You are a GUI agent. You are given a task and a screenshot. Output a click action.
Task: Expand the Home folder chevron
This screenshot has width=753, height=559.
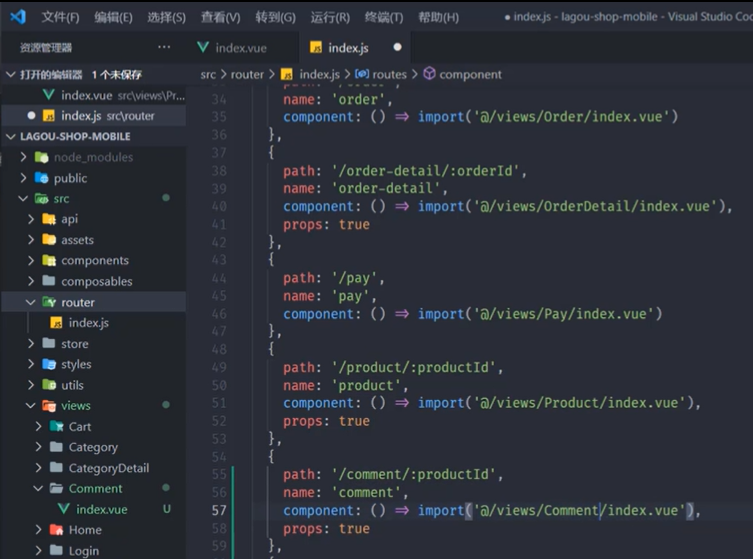tap(38, 530)
